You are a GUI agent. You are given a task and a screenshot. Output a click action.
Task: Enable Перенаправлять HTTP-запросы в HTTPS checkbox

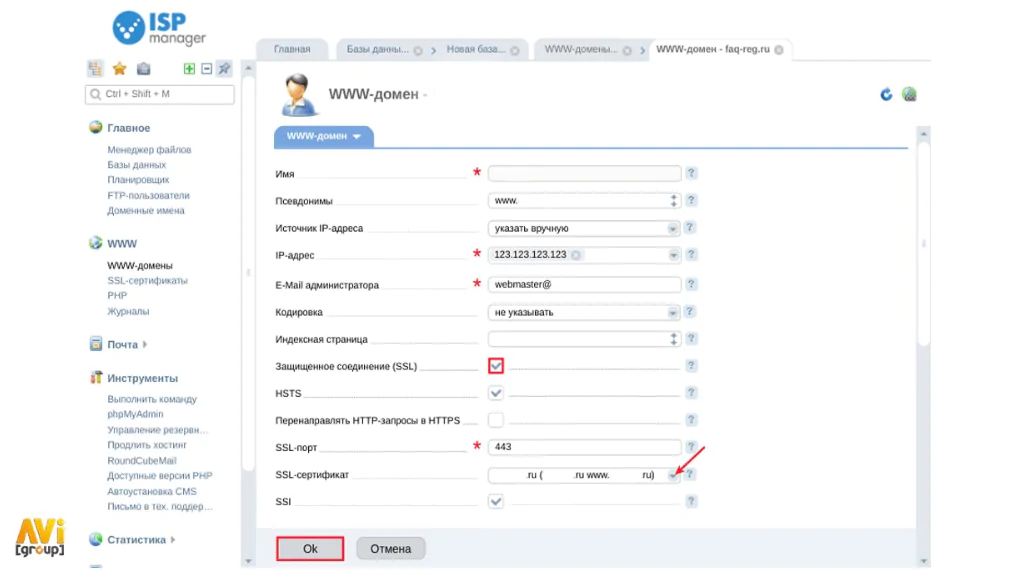[496, 420]
